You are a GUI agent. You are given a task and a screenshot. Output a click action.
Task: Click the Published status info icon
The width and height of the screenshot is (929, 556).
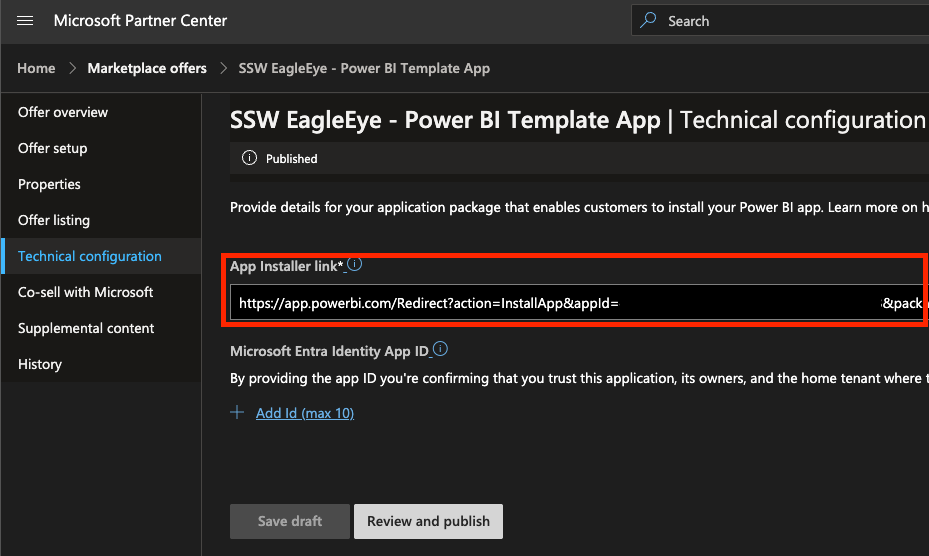(249, 158)
